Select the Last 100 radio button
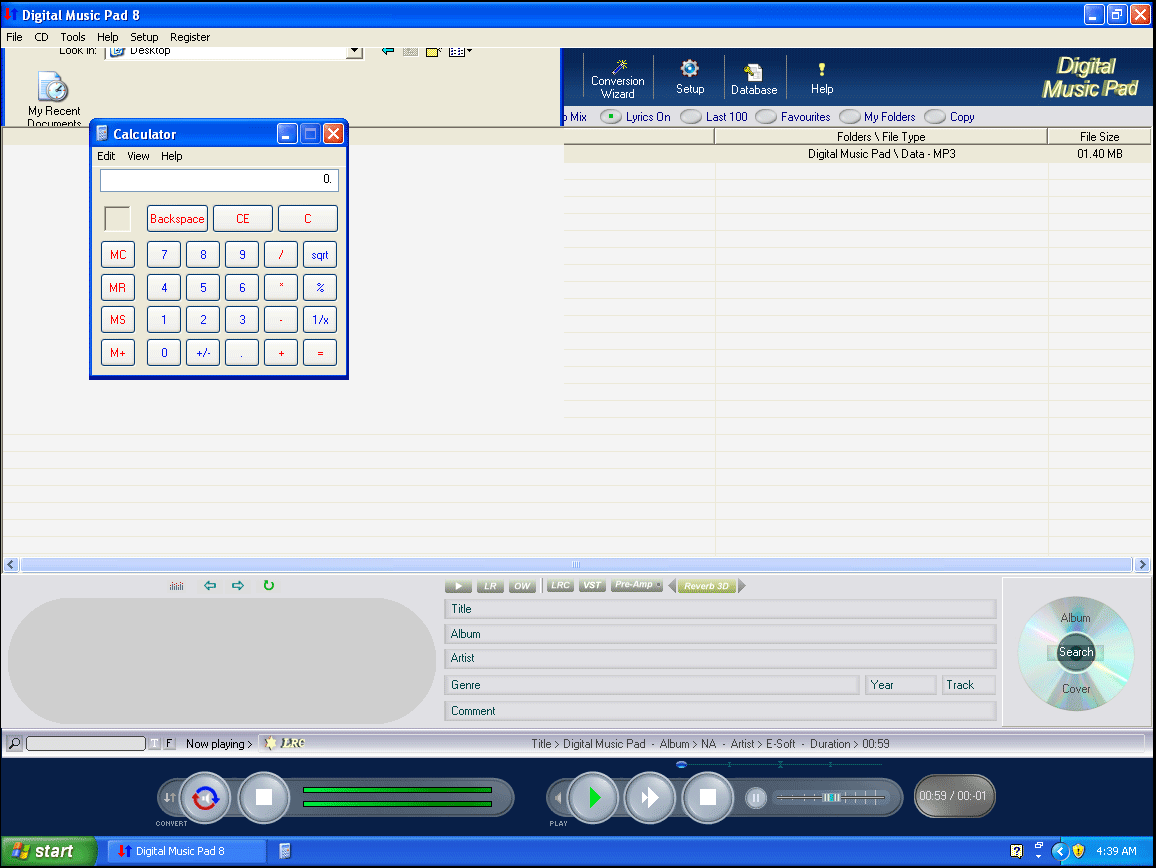Screen dimensions: 1156x868 click(x=691, y=117)
